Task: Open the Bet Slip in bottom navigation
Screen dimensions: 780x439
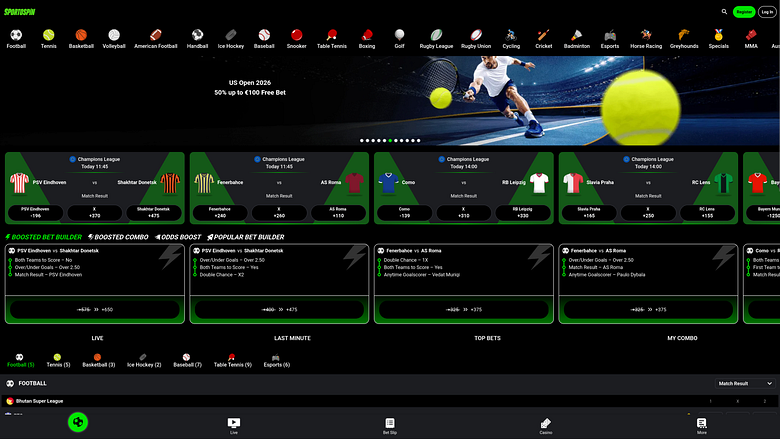Action: (390, 426)
